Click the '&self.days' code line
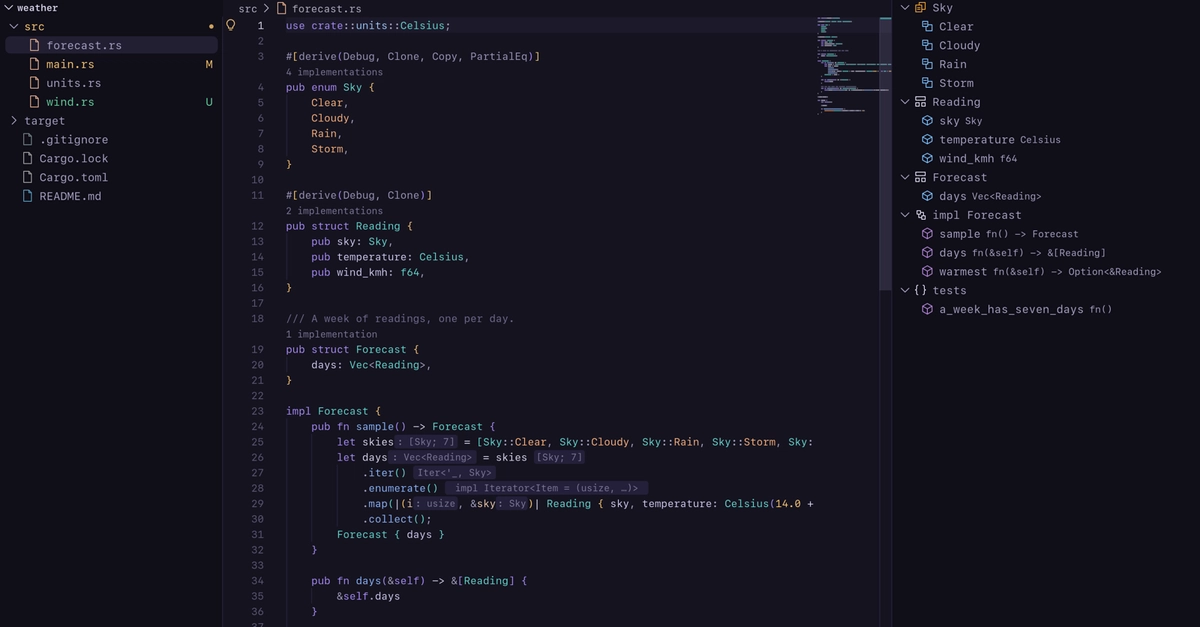The width and height of the screenshot is (1200, 627). point(368,596)
